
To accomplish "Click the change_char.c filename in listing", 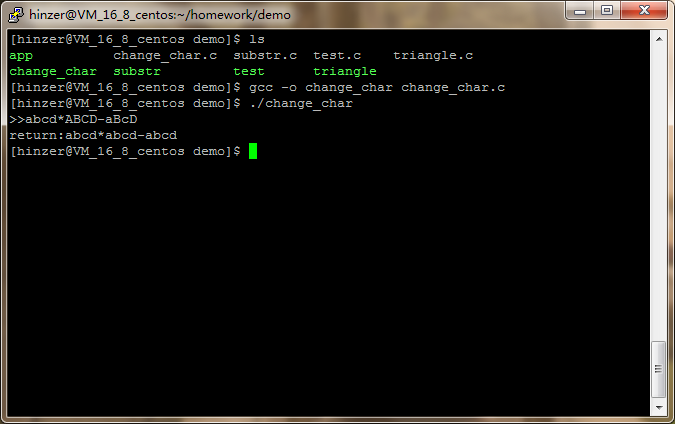I will [x=165, y=56].
